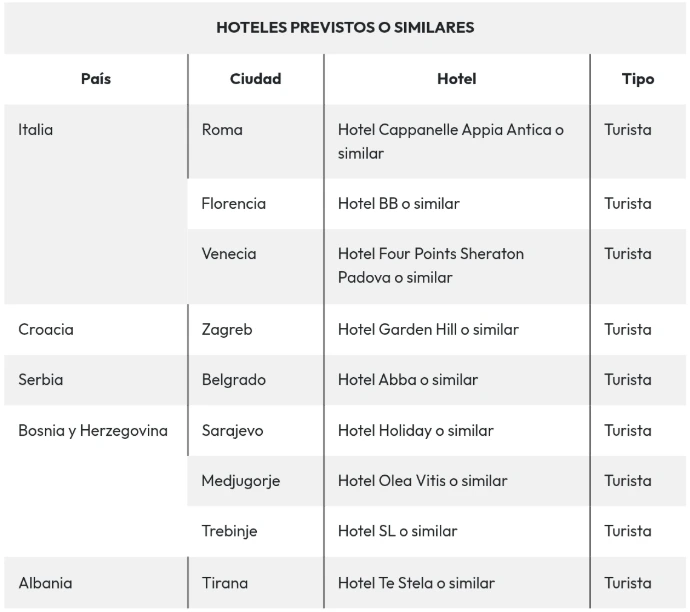Click the 'Bosnia y Herzegovina' country cell

click(x=93, y=430)
